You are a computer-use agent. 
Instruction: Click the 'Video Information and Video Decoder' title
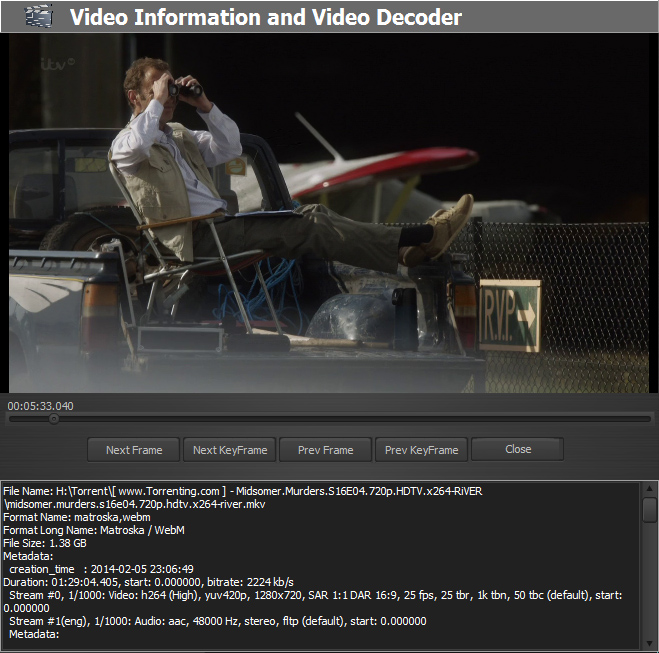pos(266,17)
